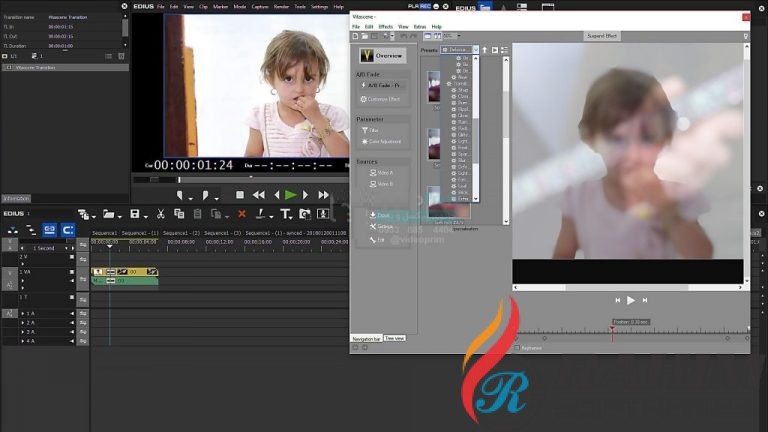
Task: Open the Extras menu in Vitascene
Action: (x=419, y=26)
